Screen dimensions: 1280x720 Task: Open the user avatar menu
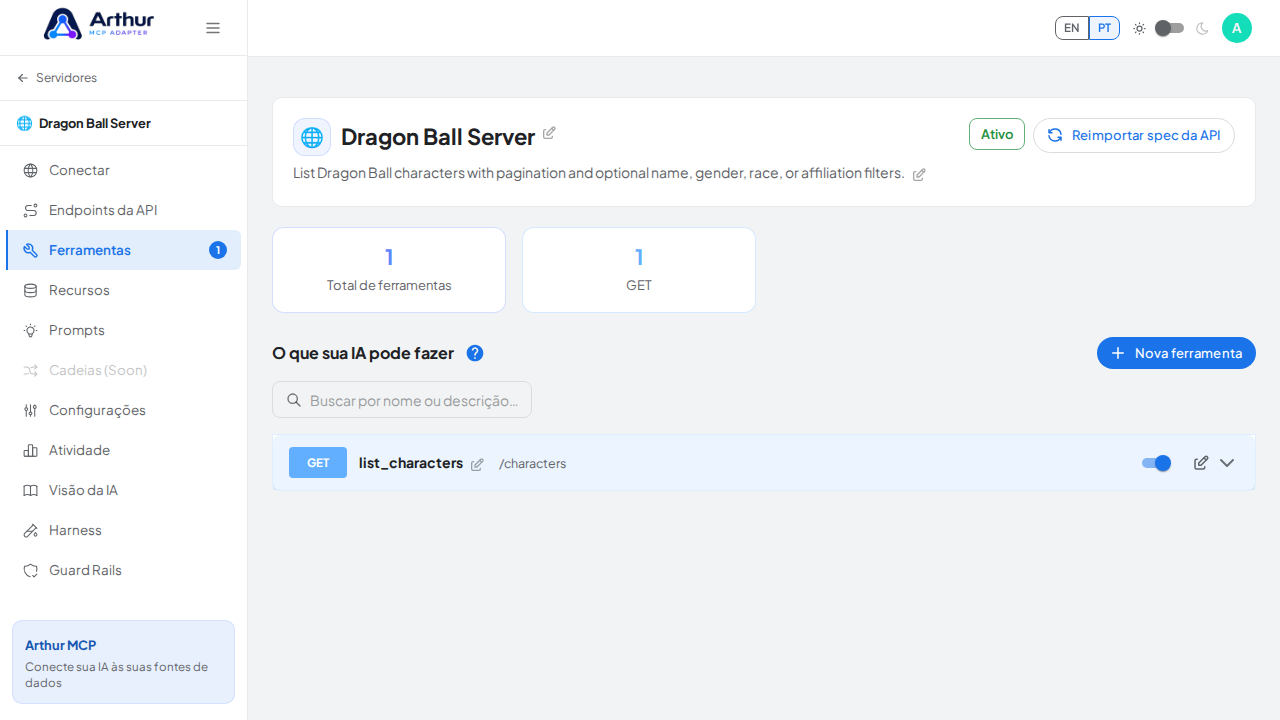click(1237, 28)
